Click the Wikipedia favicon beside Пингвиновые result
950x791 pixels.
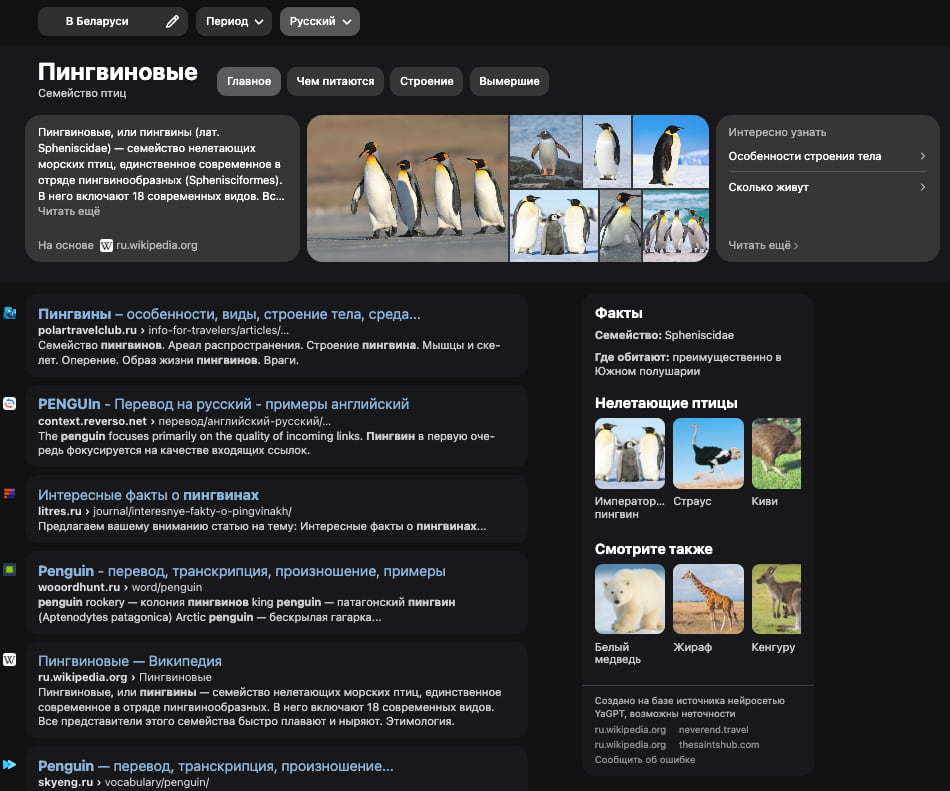pyautogui.click(x=9, y=659)
